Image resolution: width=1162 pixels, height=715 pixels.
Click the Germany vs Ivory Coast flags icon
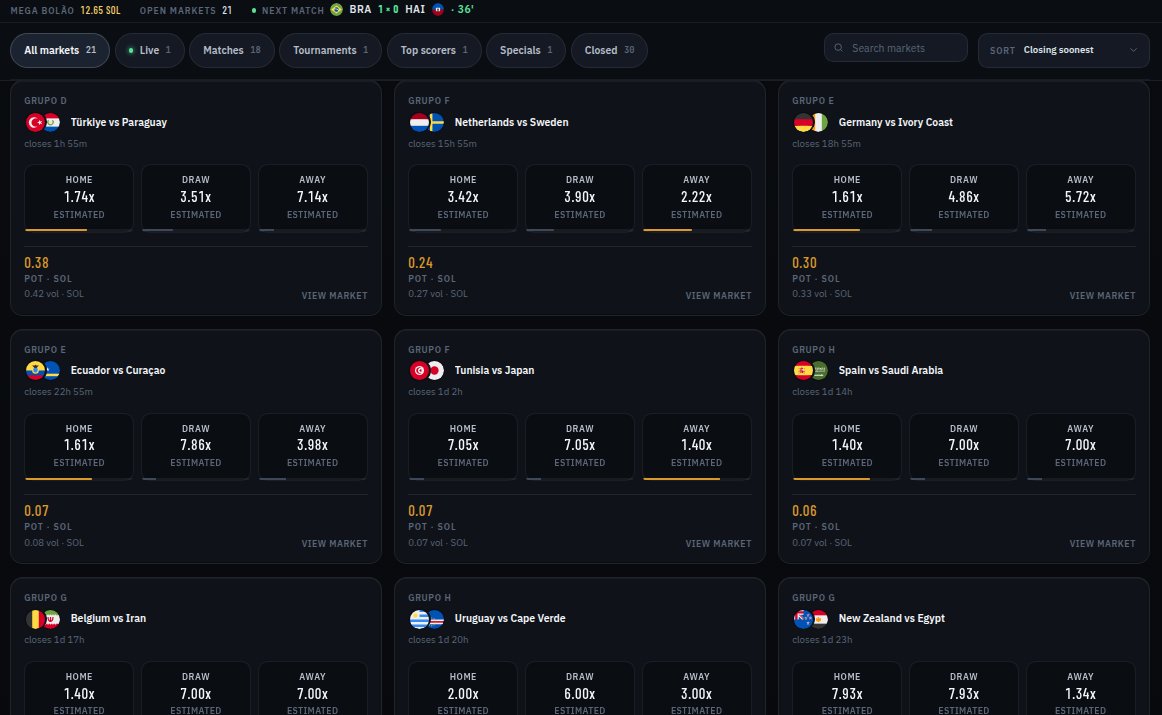click(x=811, y=122)
